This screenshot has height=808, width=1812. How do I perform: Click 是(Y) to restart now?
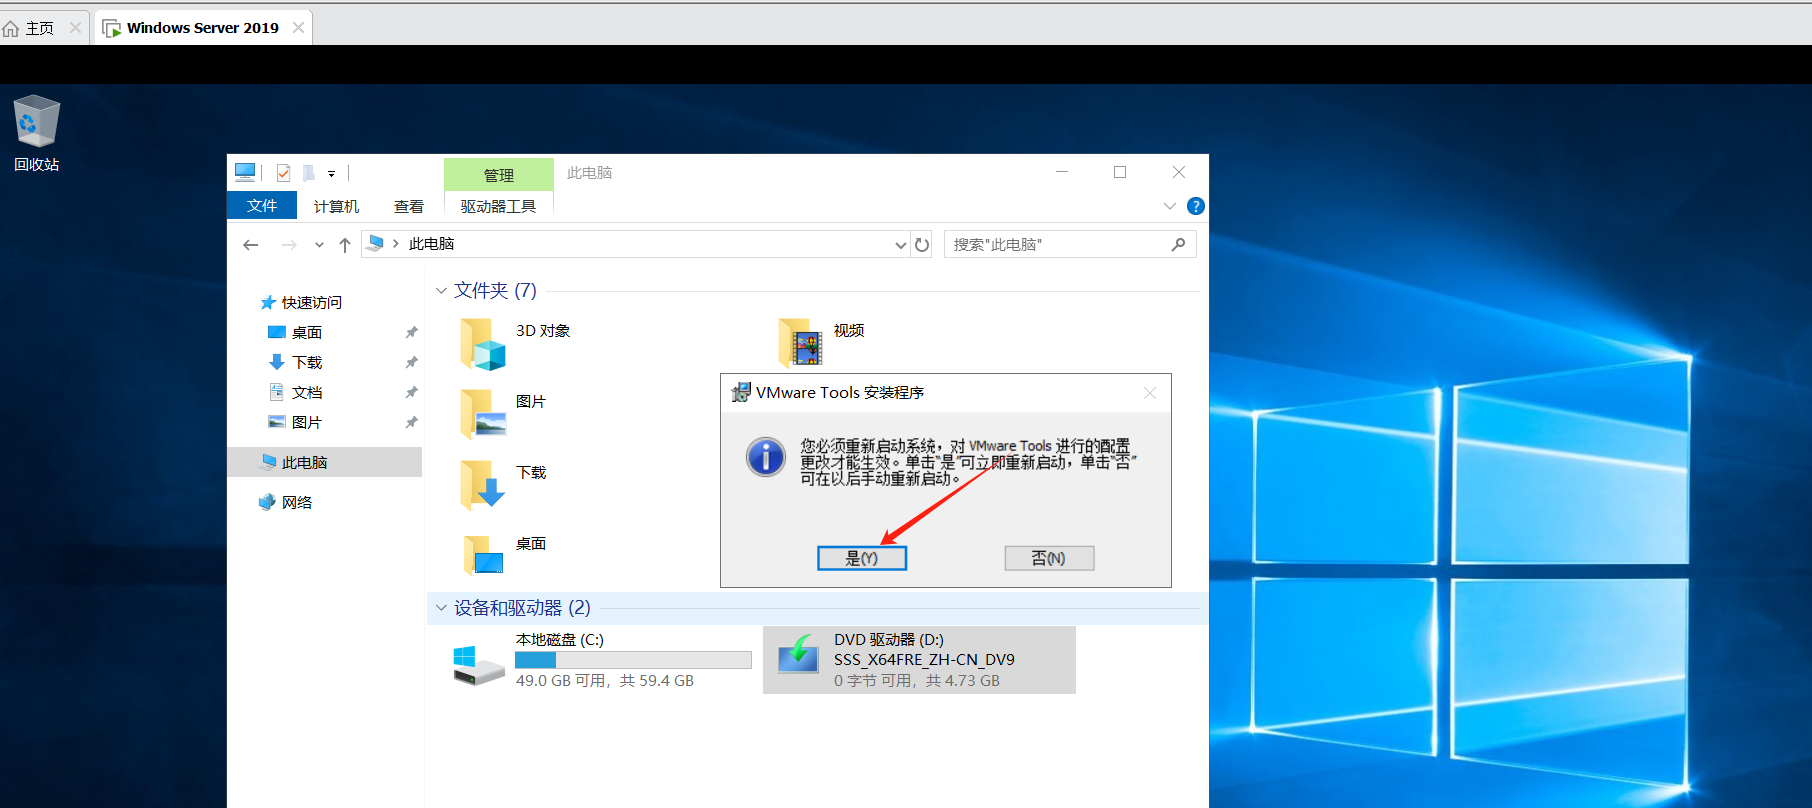coord(862,558)
